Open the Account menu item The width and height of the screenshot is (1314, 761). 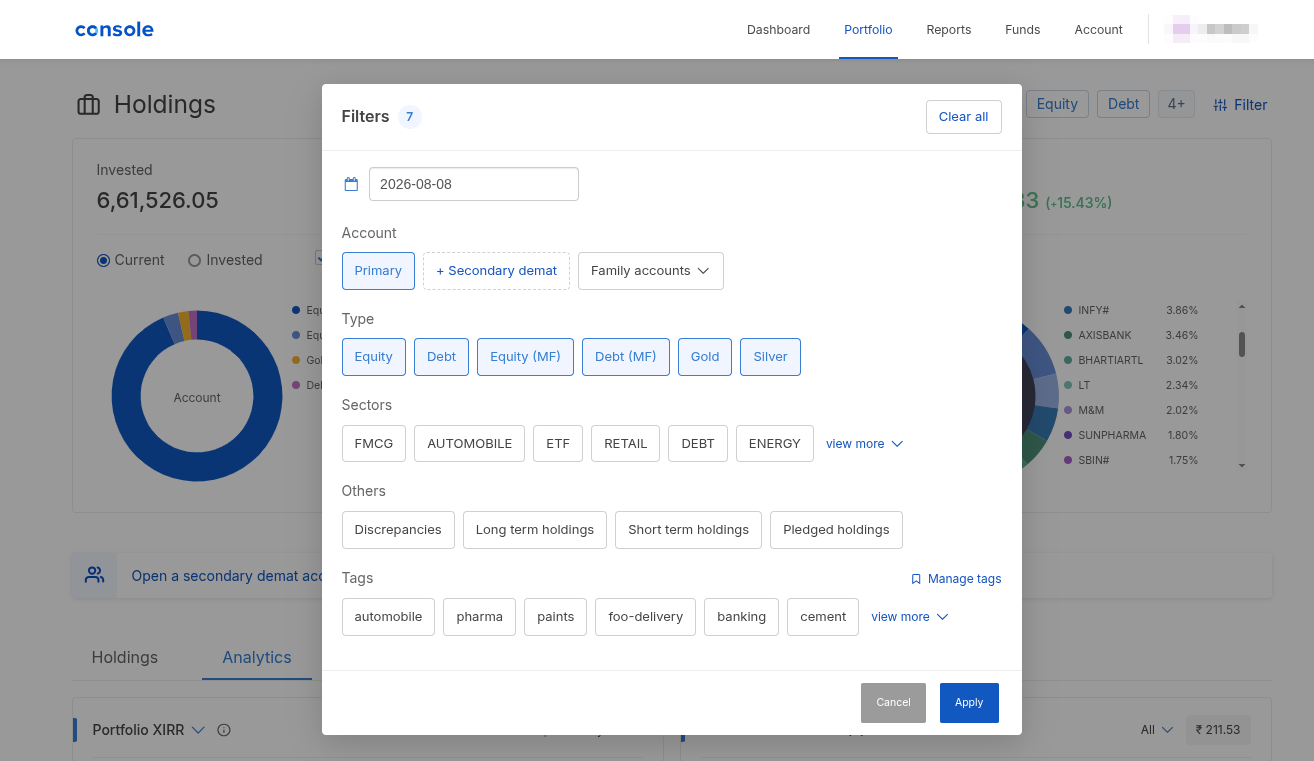tap(1099, 30)
